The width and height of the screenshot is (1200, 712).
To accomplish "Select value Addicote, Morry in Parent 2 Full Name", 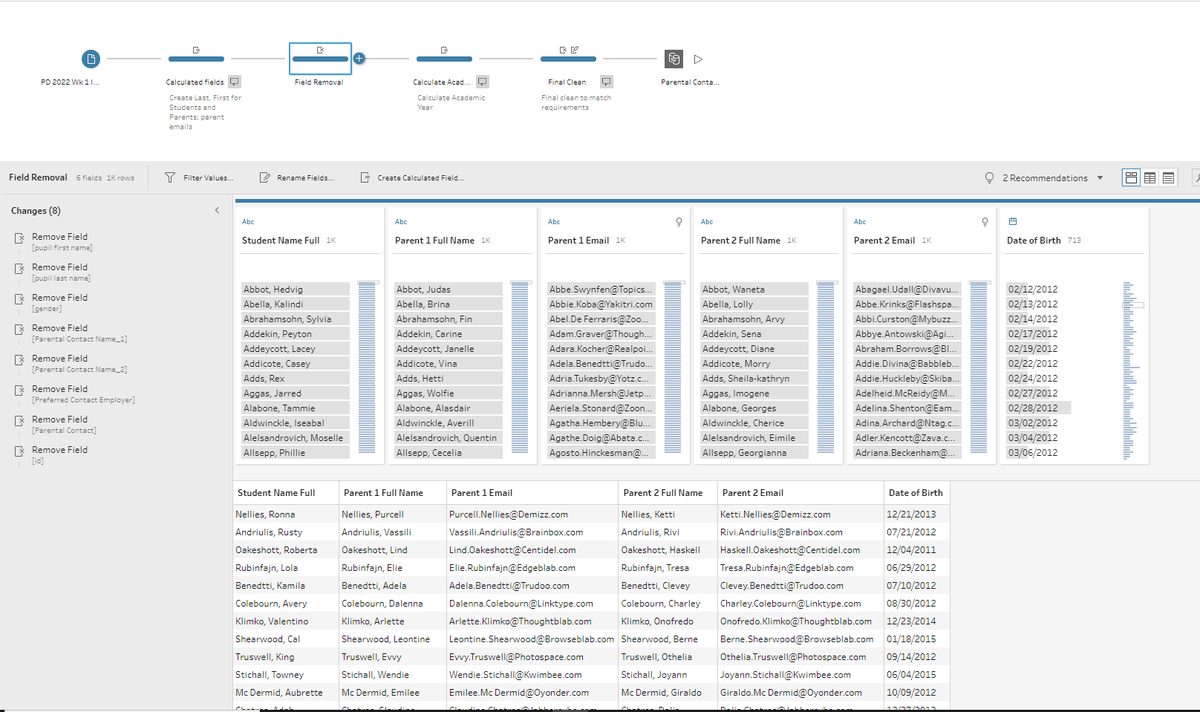I will click(x=755, y=364).
